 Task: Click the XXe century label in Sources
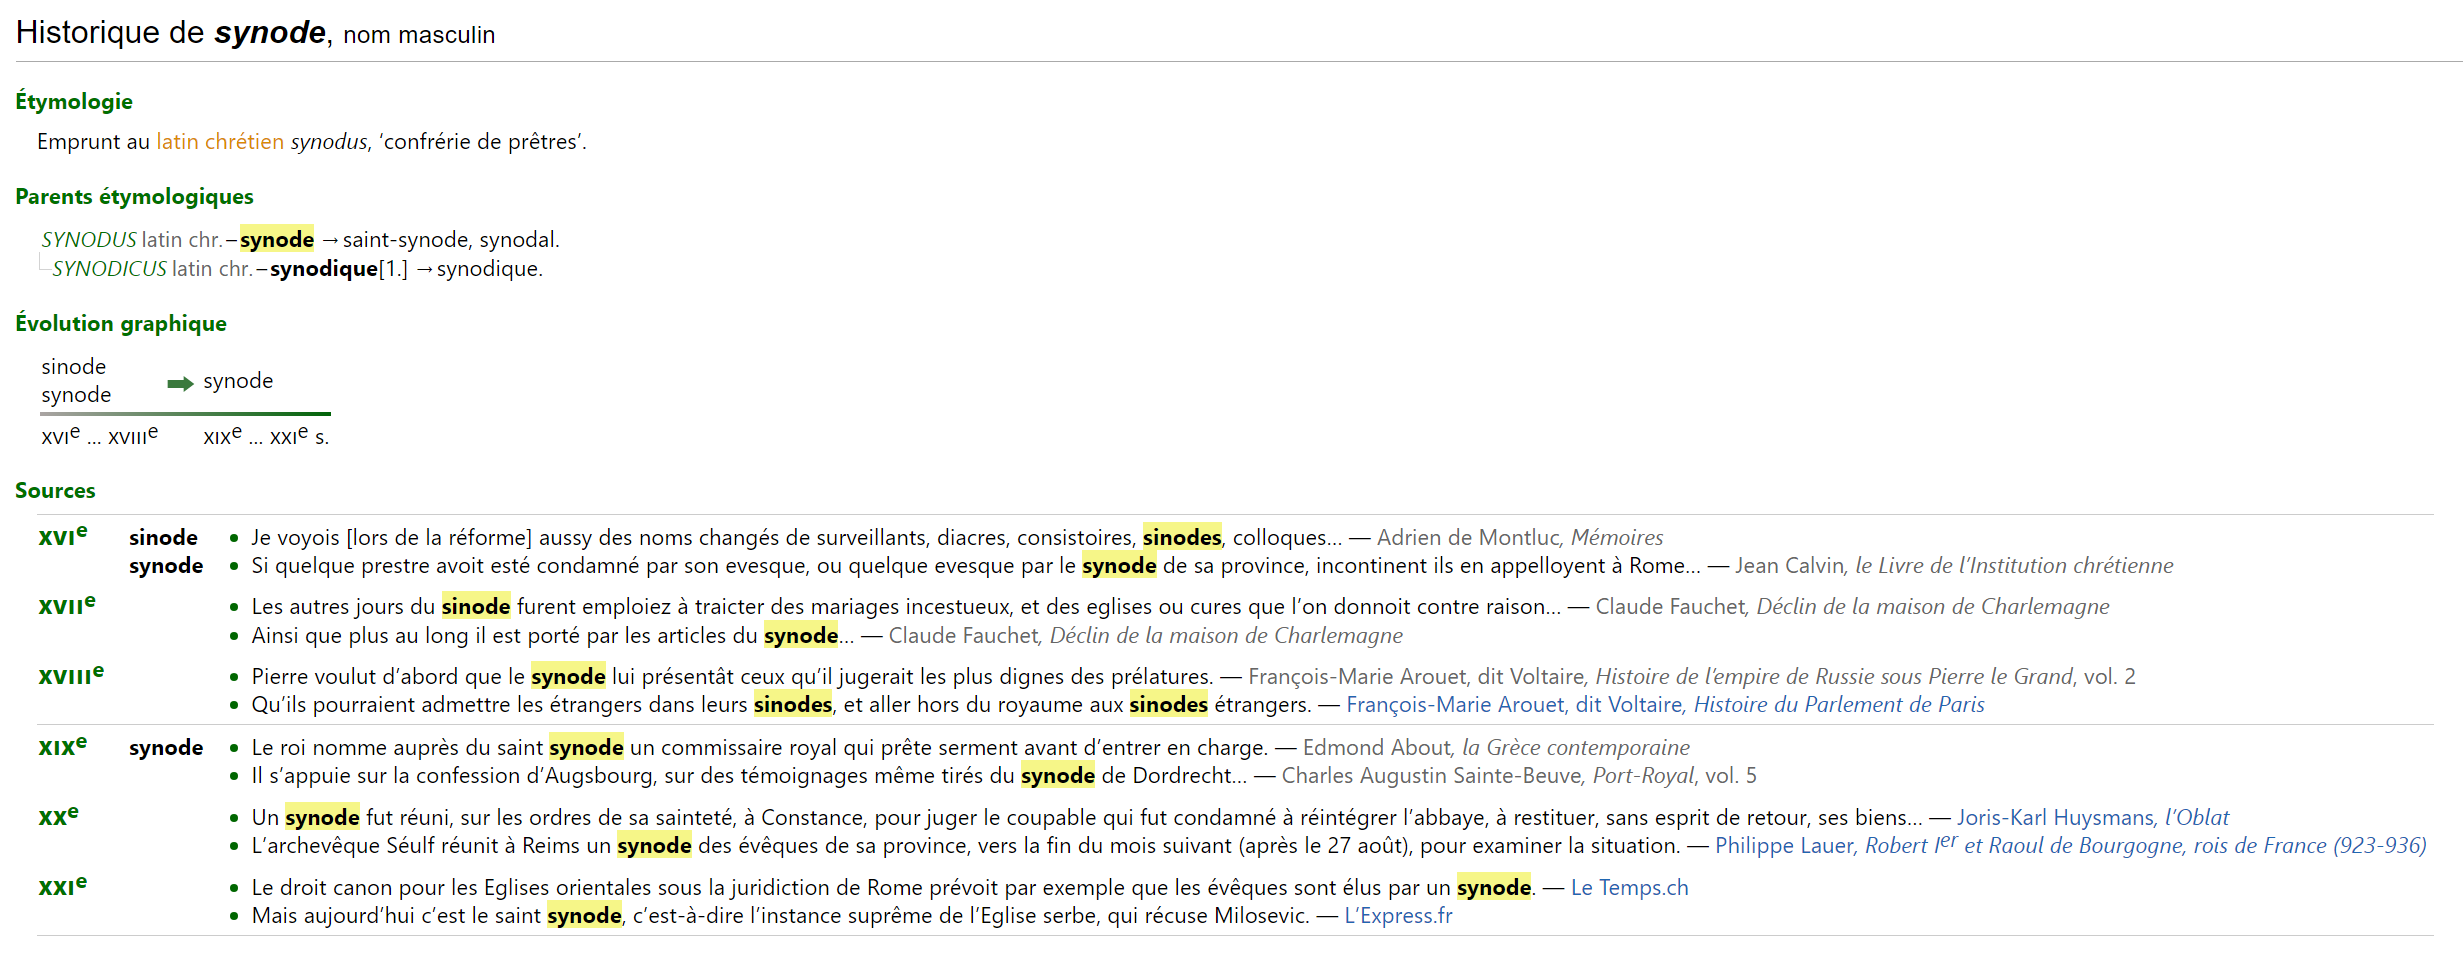point(58,816)
